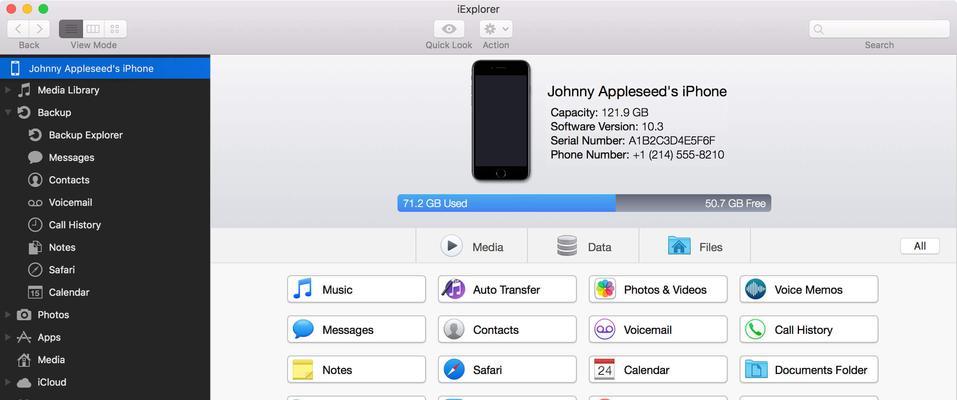Image resolution: width=957 pixels, height=400 pixels.
Task: Open Safari compass icon in sidebar
Action: click(35, 270)
